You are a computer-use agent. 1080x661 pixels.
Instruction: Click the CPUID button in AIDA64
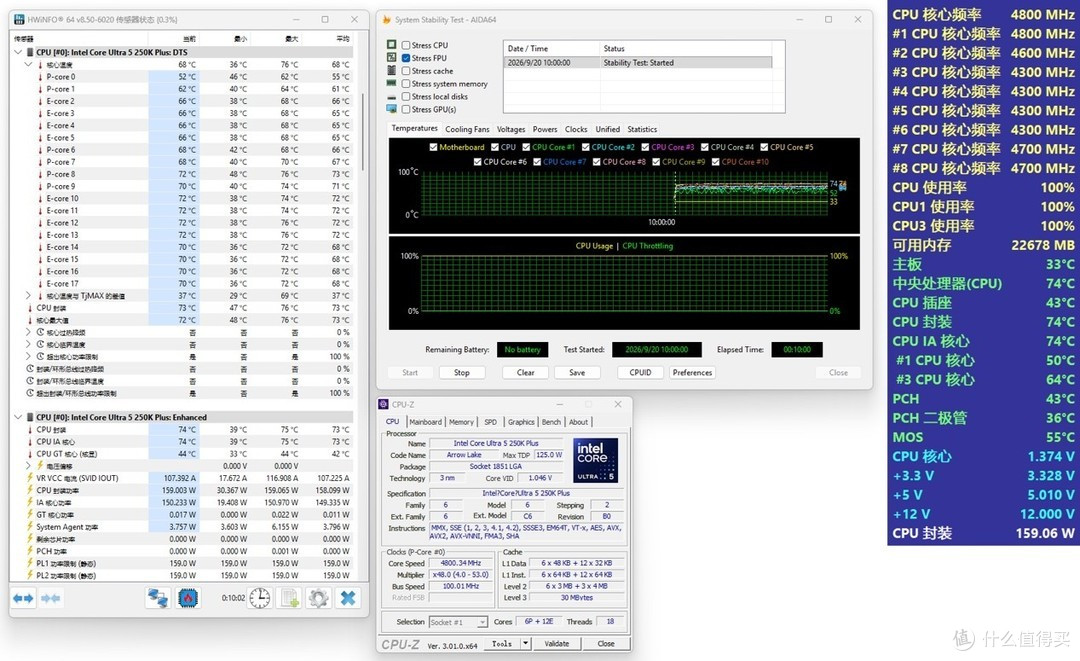pos(640,373)
